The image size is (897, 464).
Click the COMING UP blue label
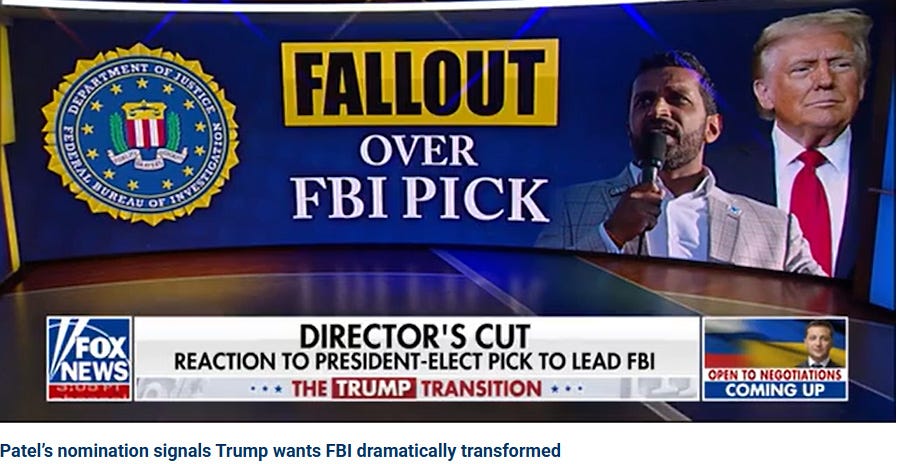tap(775, 390)
